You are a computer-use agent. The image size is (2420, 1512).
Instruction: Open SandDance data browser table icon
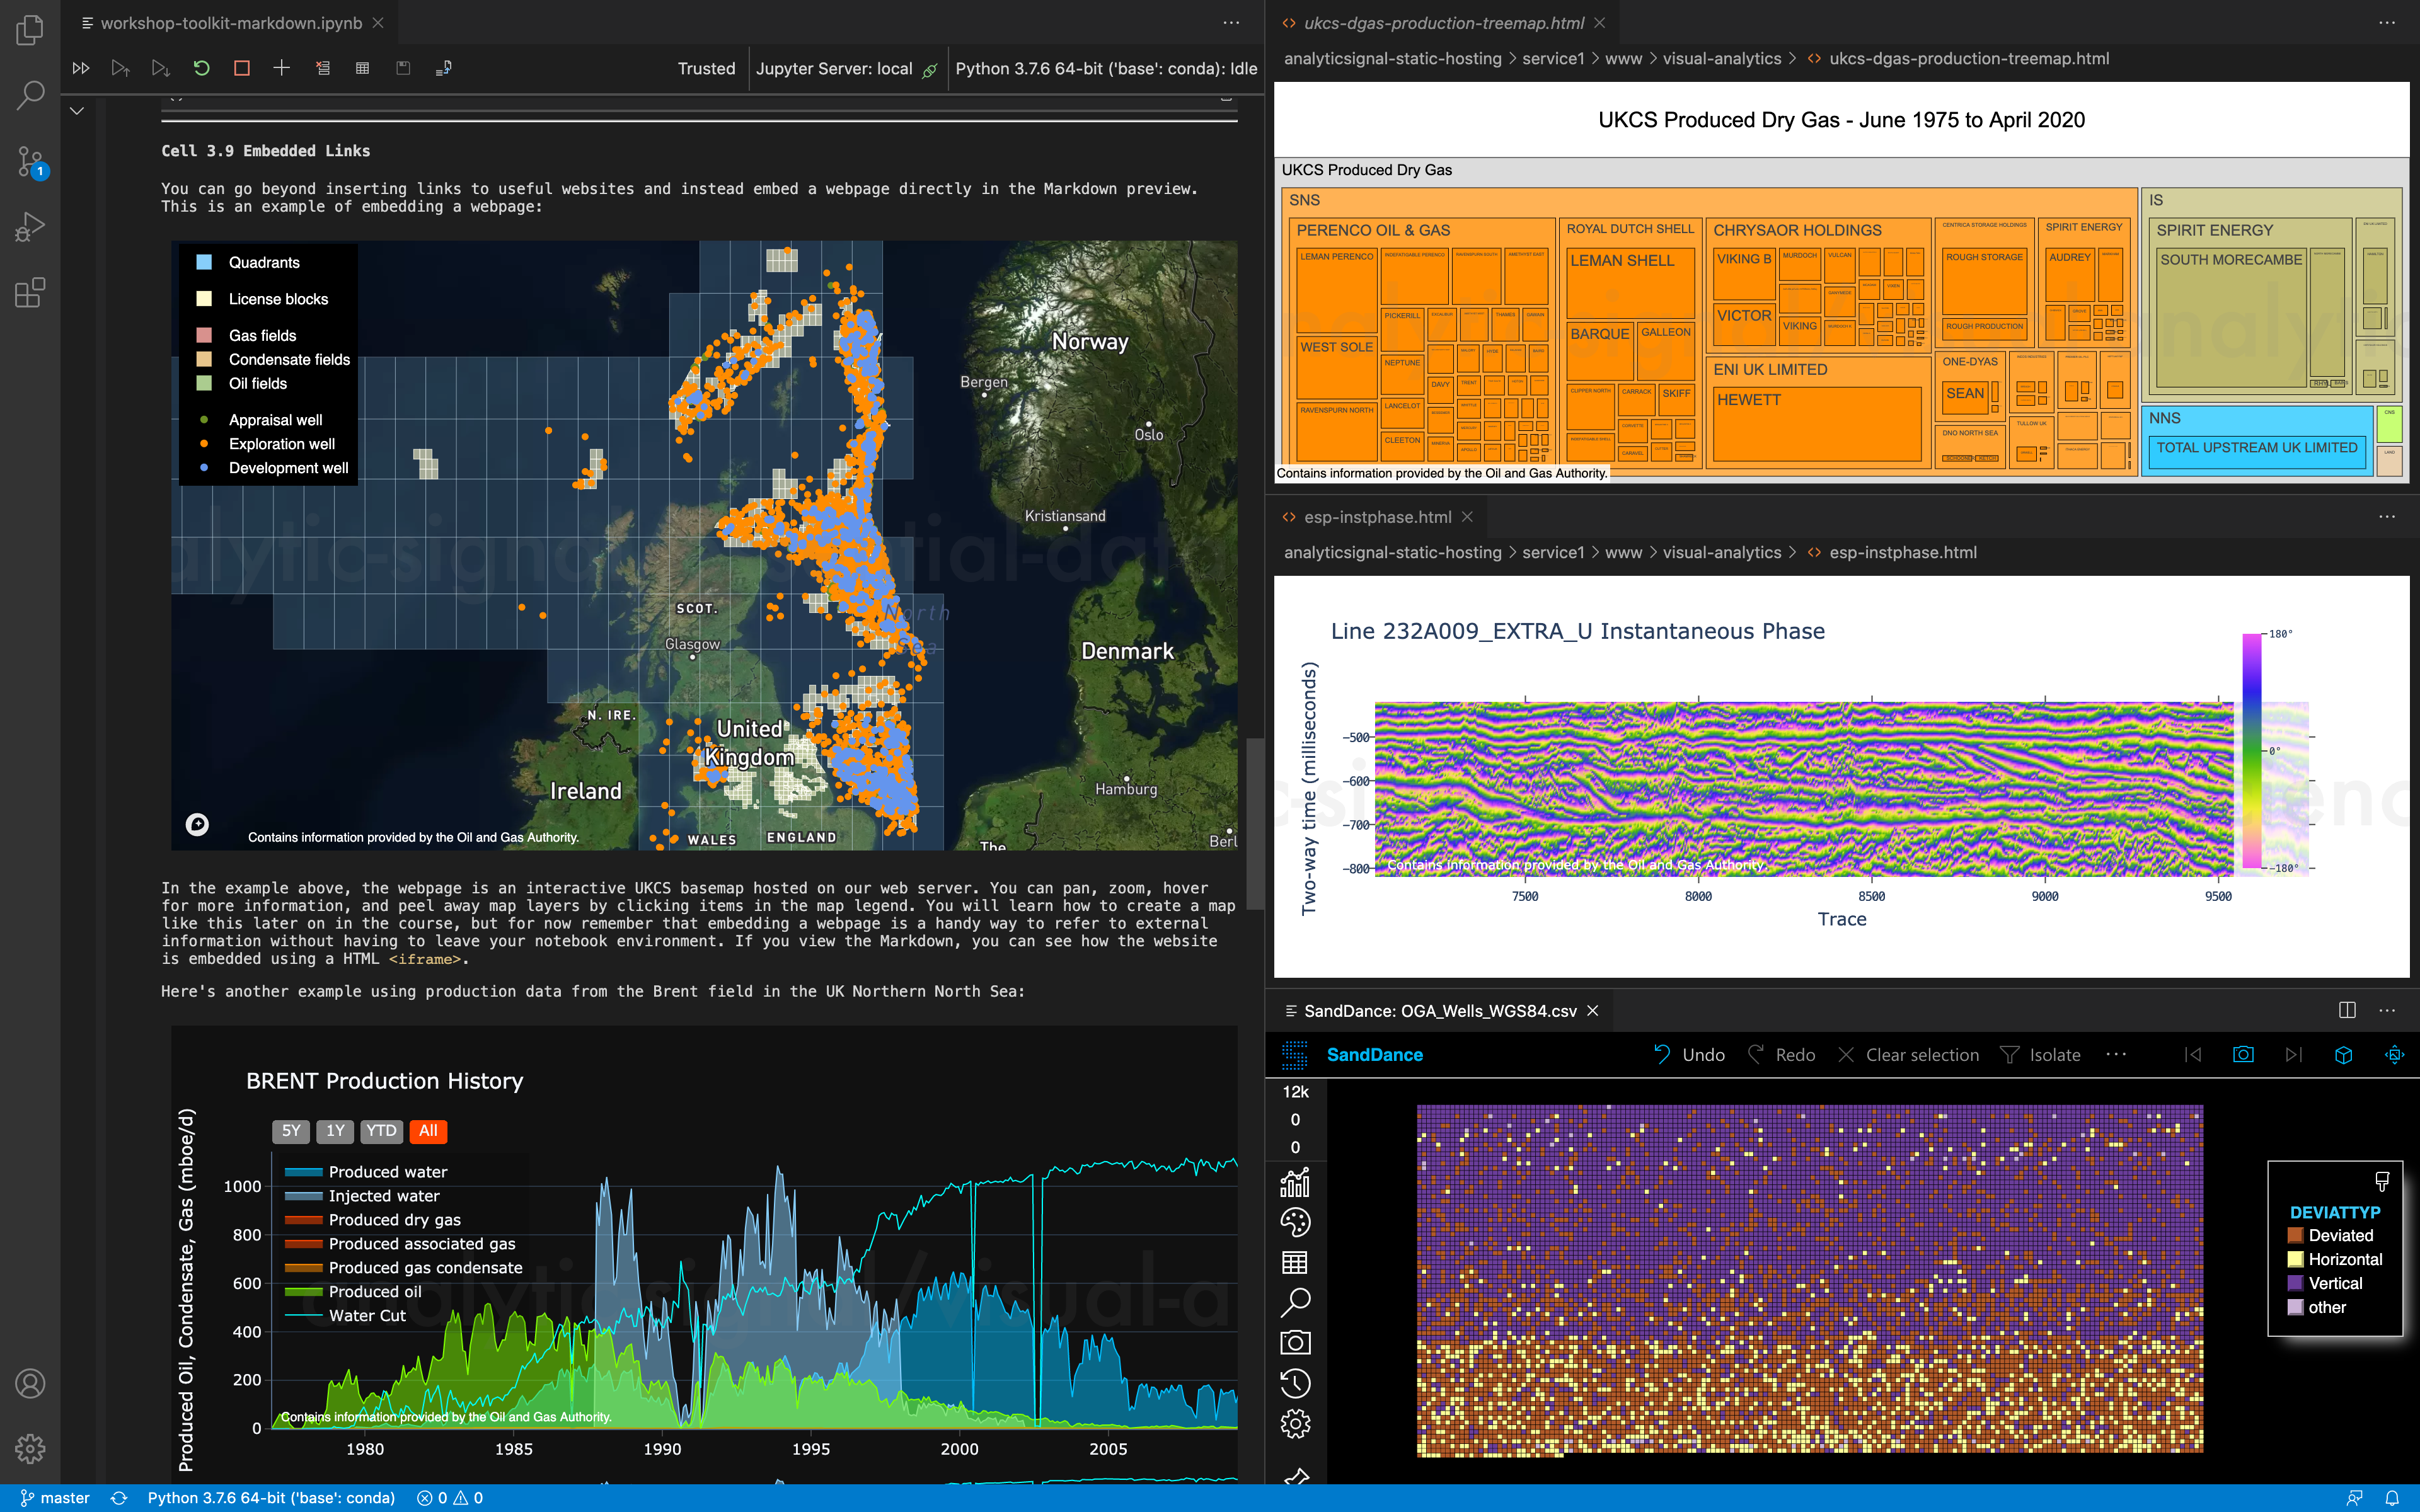(x=1295, y=1263)
